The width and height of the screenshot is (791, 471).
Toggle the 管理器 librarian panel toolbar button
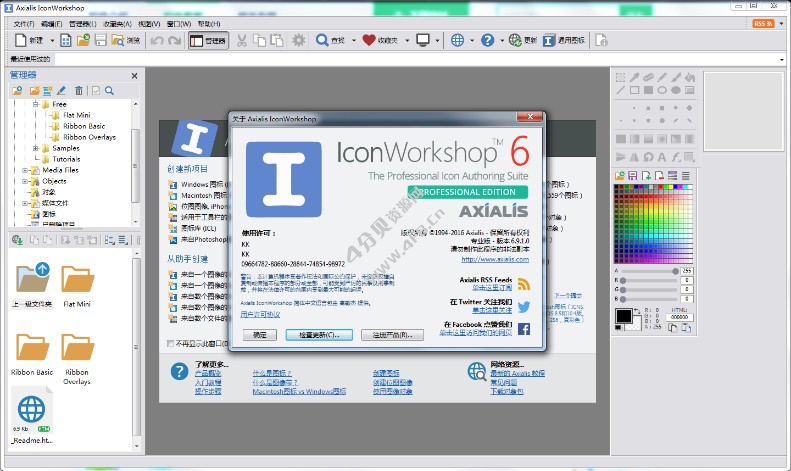click(208, 40)
